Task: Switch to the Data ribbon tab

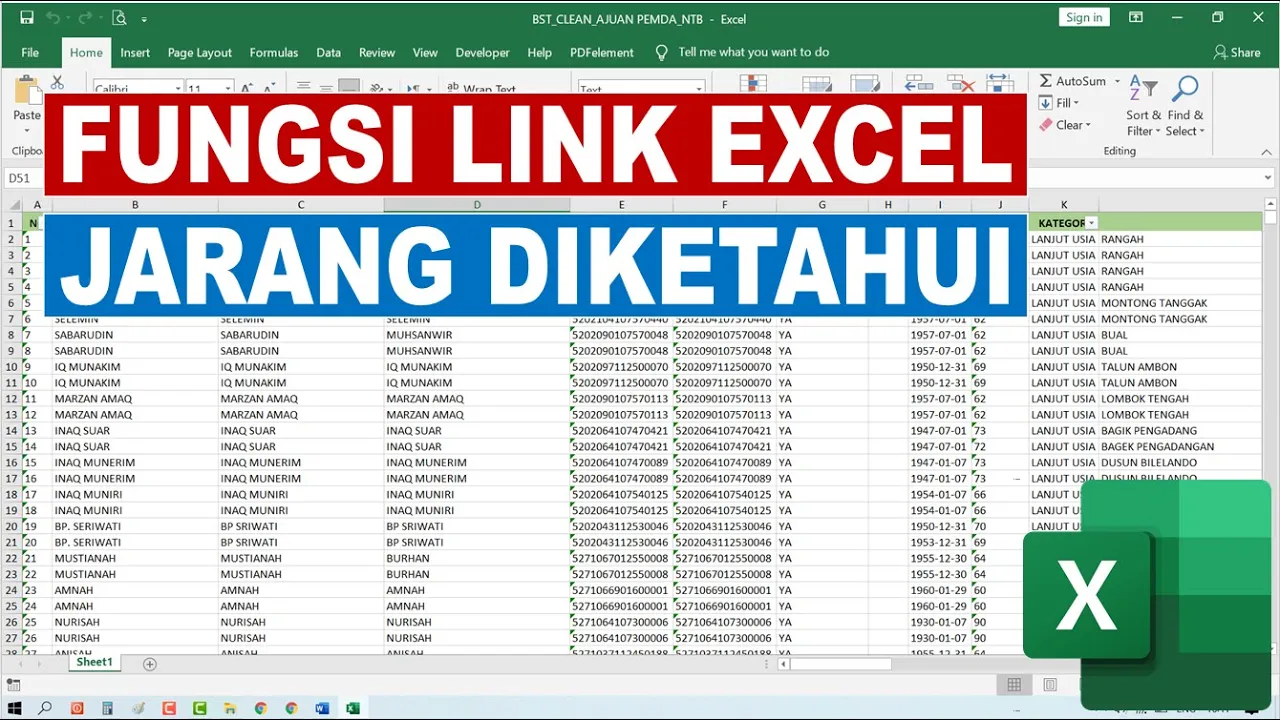Action: (329, 52)
